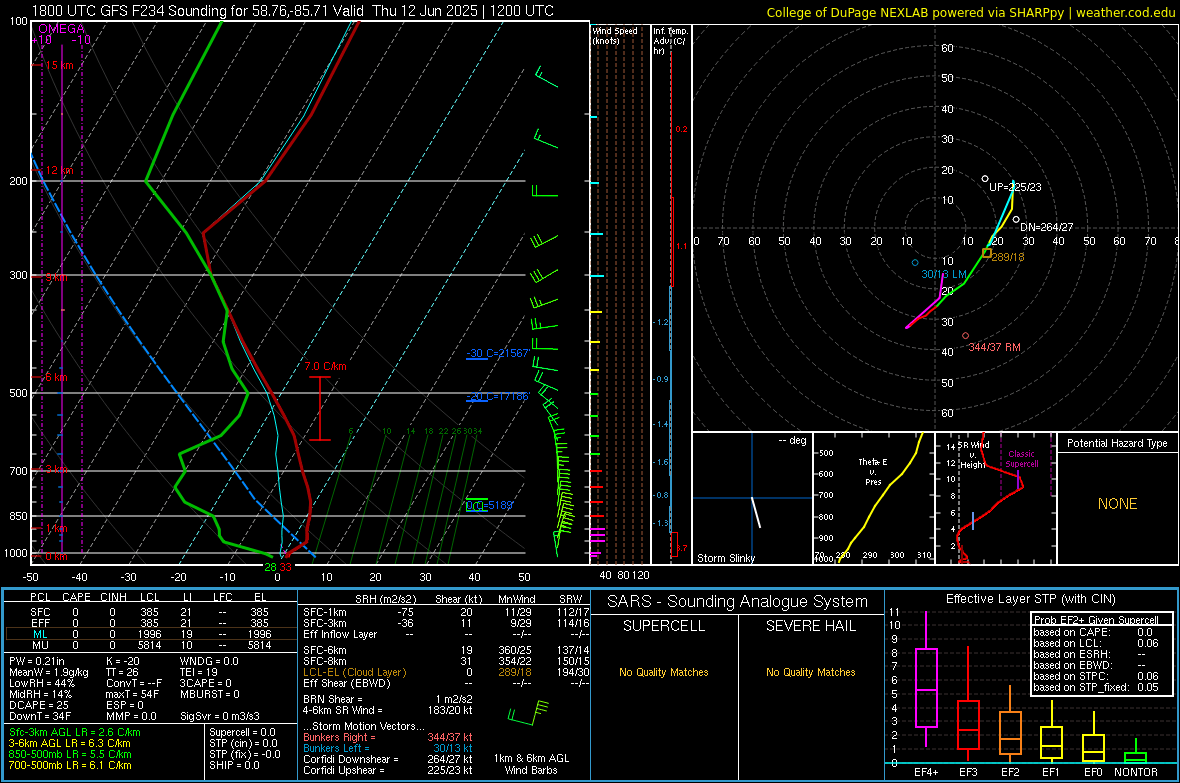This screenshot has height=783, width=1180.
Task: Click the weather.cod.edu NEXLAB credit text
Action: coord(970,12)
